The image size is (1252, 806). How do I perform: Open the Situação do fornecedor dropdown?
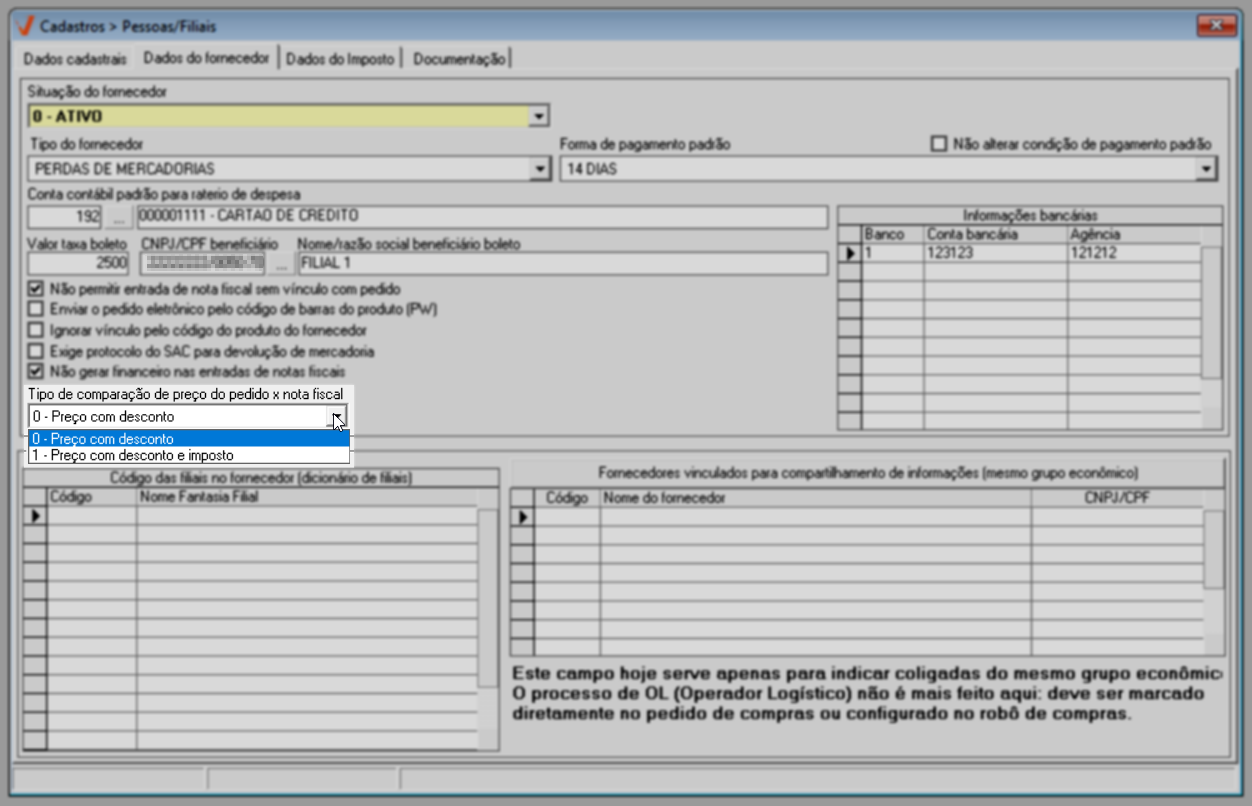pyautogui.click(x=539, y=117)
